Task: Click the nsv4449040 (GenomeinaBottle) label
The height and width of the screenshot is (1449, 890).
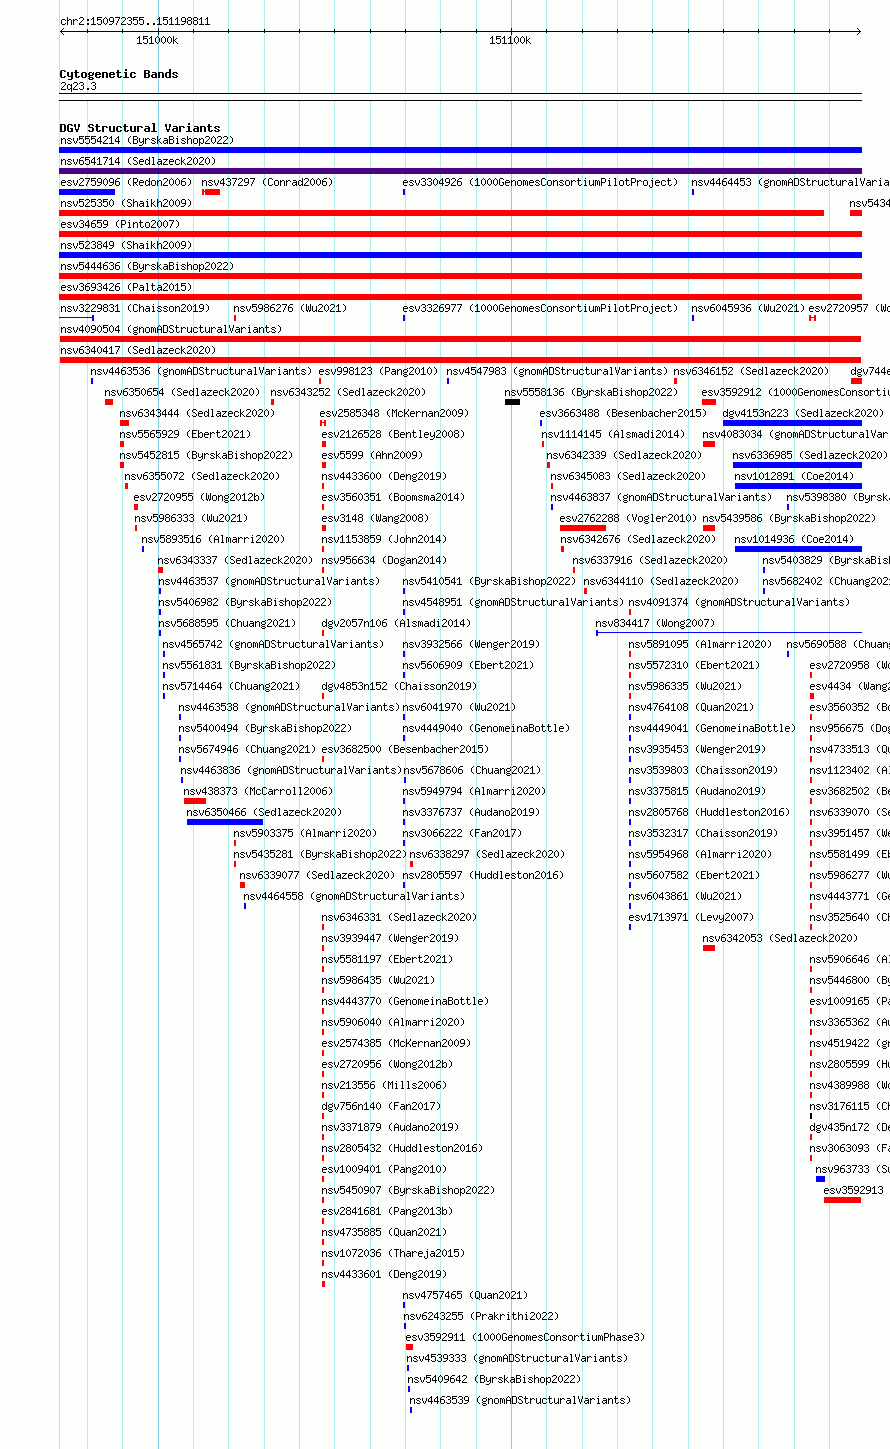Action: [x=486, y=729]
